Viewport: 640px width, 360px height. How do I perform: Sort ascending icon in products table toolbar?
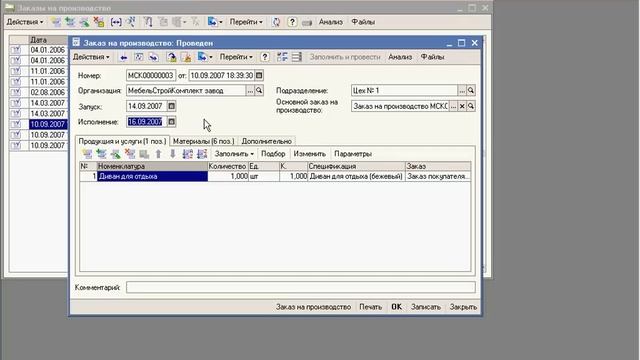pyautogui.click(x=187, y=154)
